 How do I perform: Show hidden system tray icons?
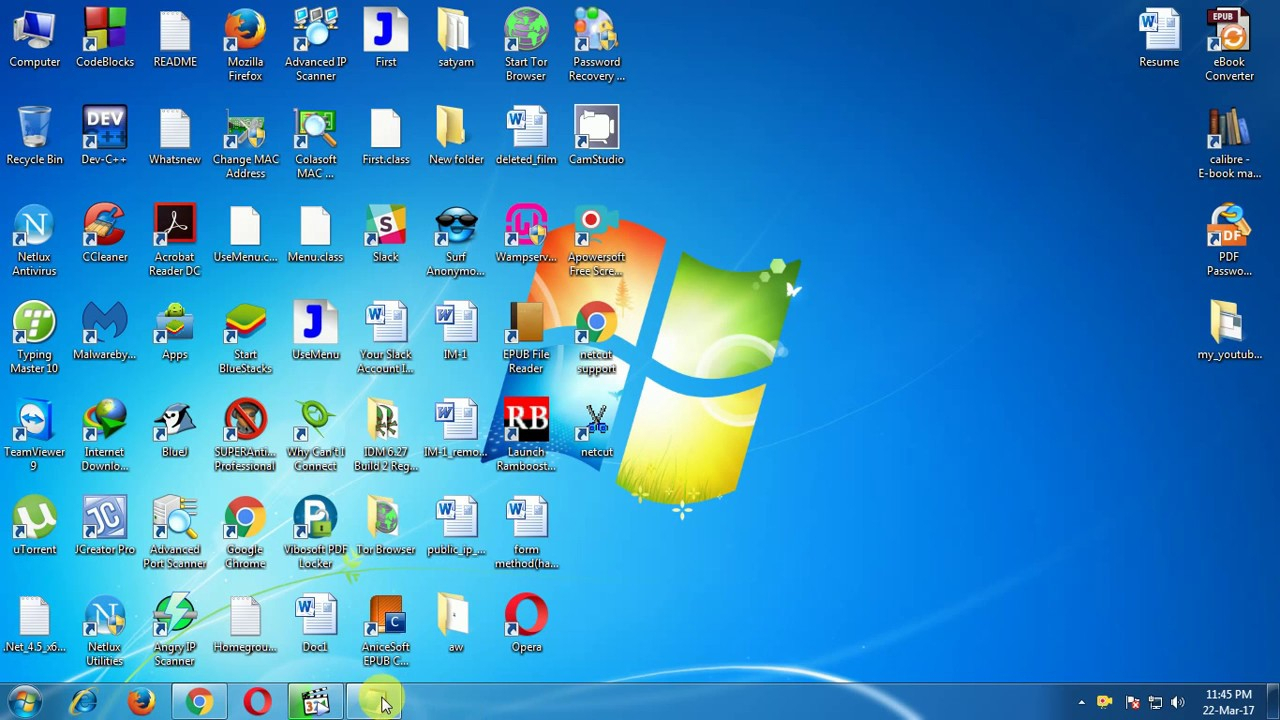[1081, 703]
